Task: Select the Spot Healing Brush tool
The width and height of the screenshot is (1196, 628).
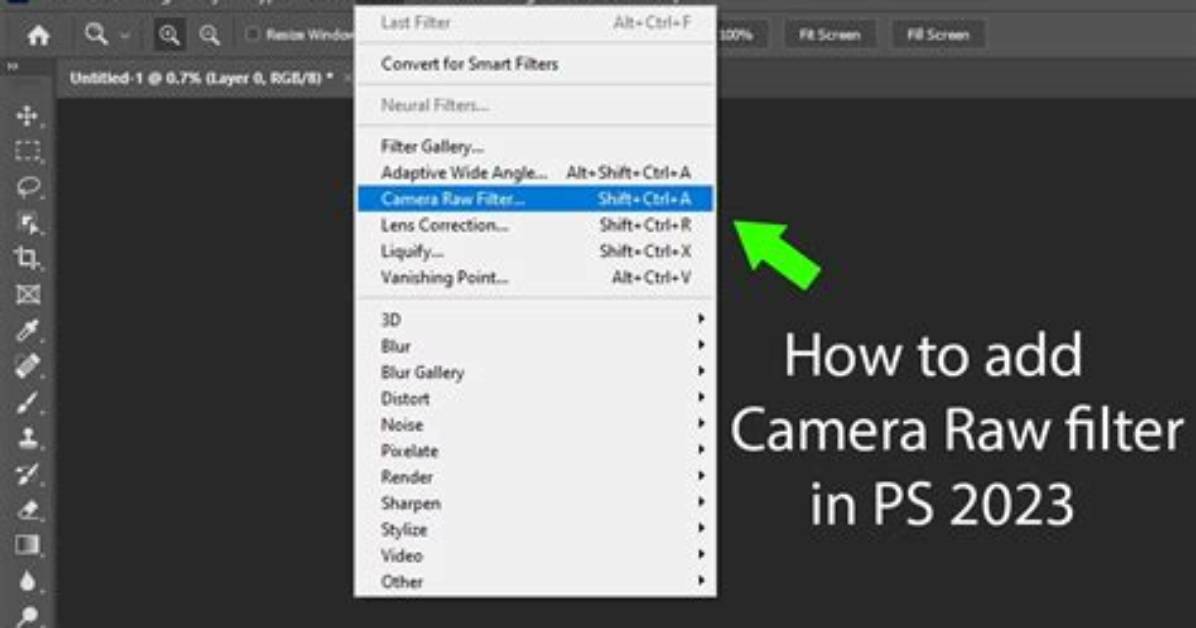Action: pos(28,366)
